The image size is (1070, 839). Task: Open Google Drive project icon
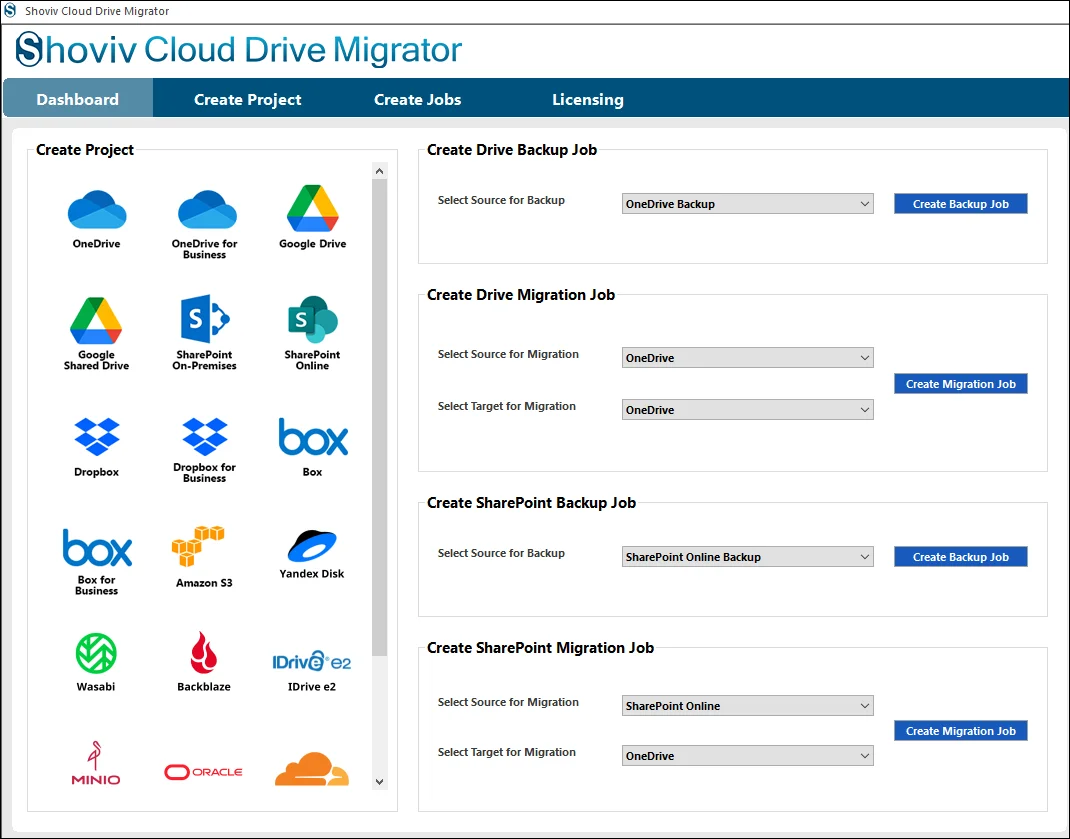(x=313, y=208)
